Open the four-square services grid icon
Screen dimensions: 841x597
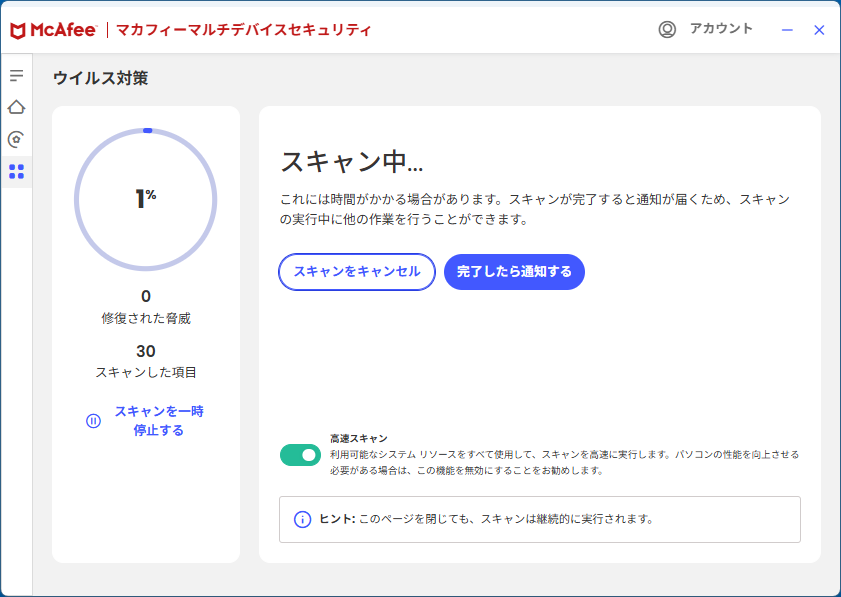(x=16, y=172)
